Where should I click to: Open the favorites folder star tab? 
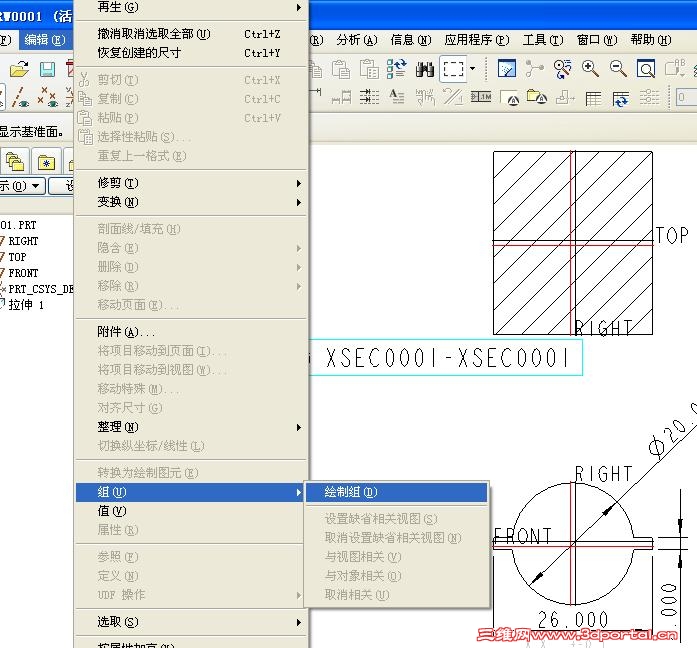point(46,162)
